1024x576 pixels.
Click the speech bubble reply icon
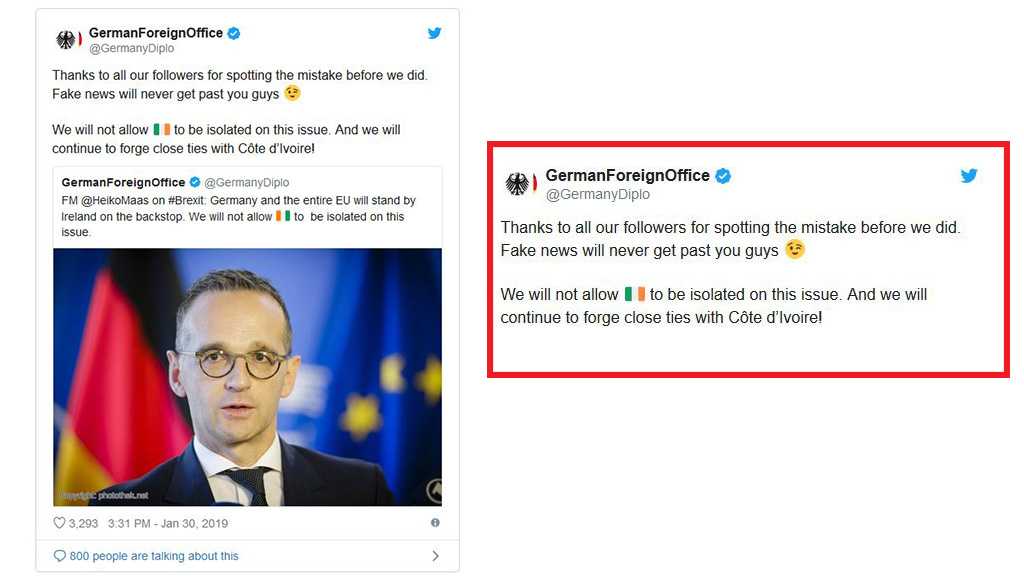59,556
